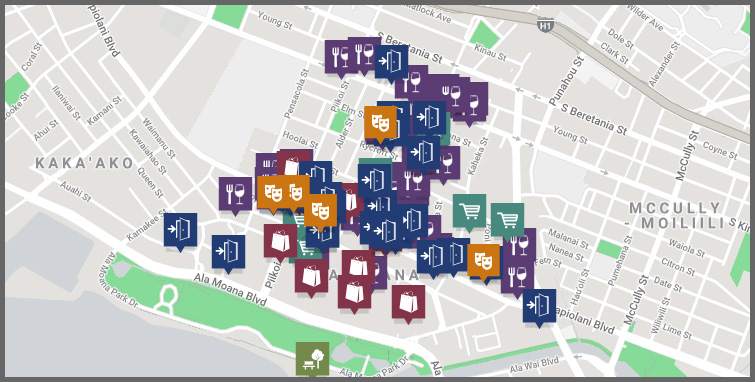
Task: Select the right green shopping cart marker
Action: [508, 221]
